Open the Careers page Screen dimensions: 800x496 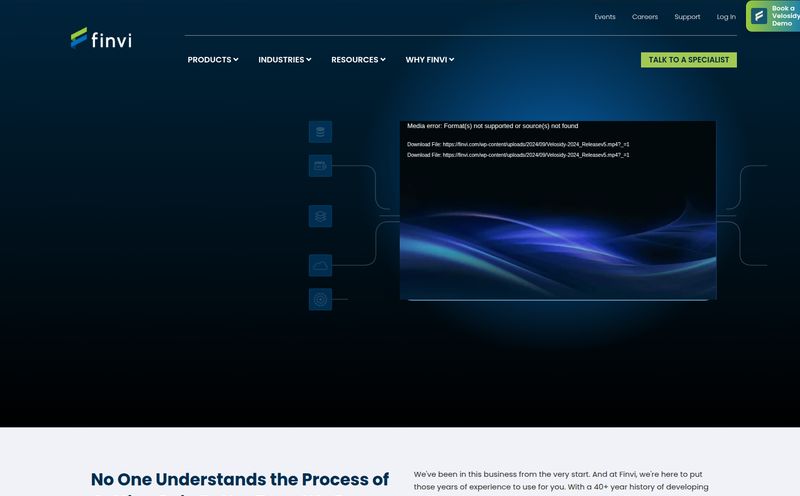645,17
